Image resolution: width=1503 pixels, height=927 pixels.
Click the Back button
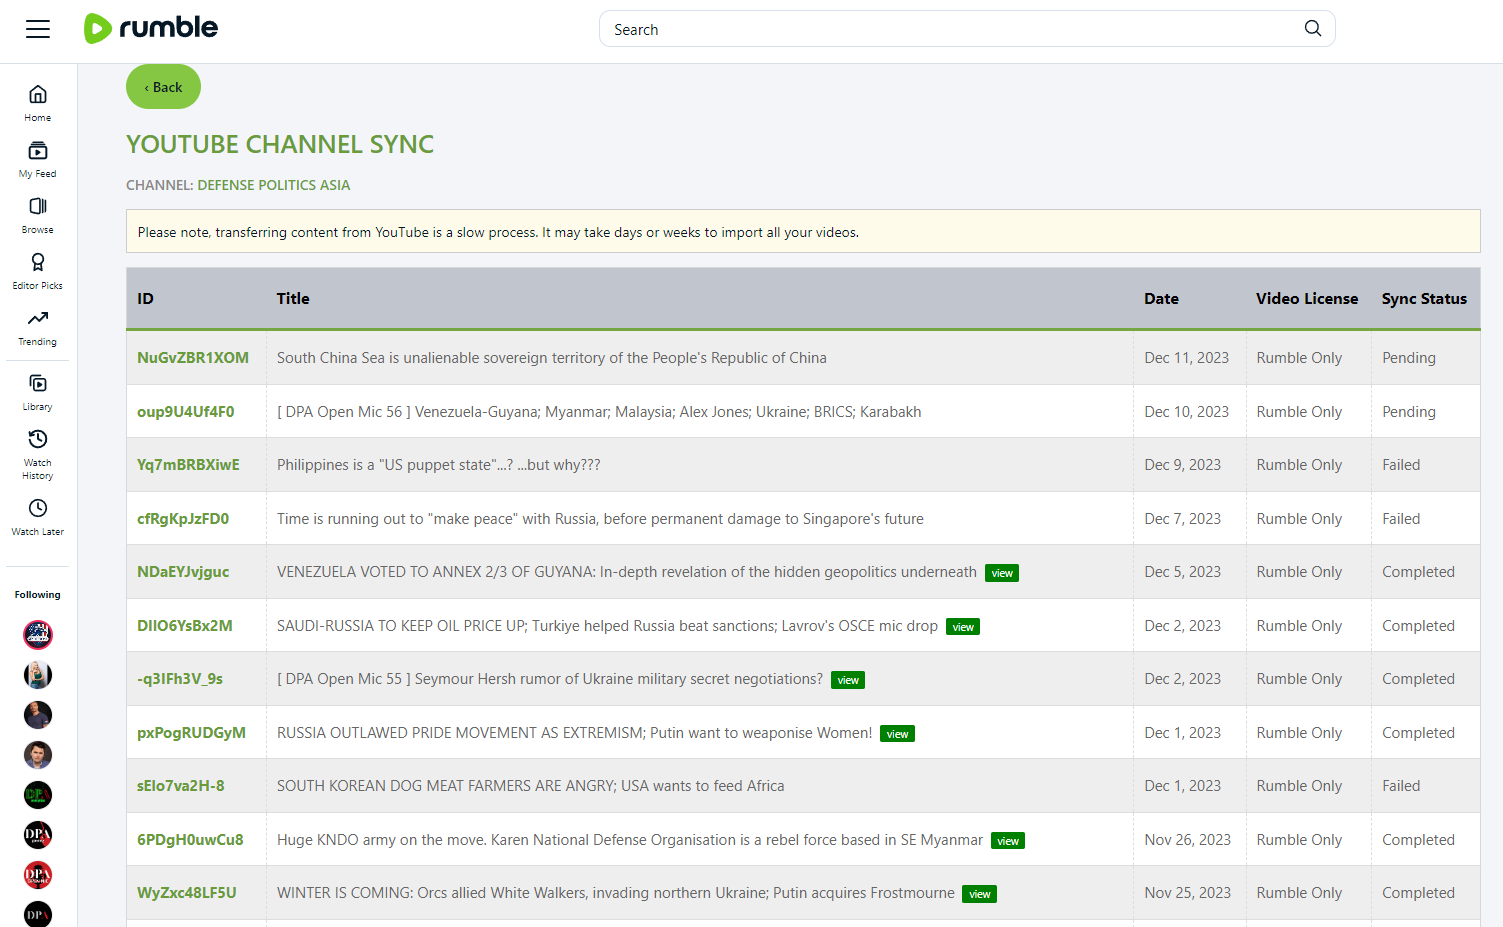(x=163, y=87)
